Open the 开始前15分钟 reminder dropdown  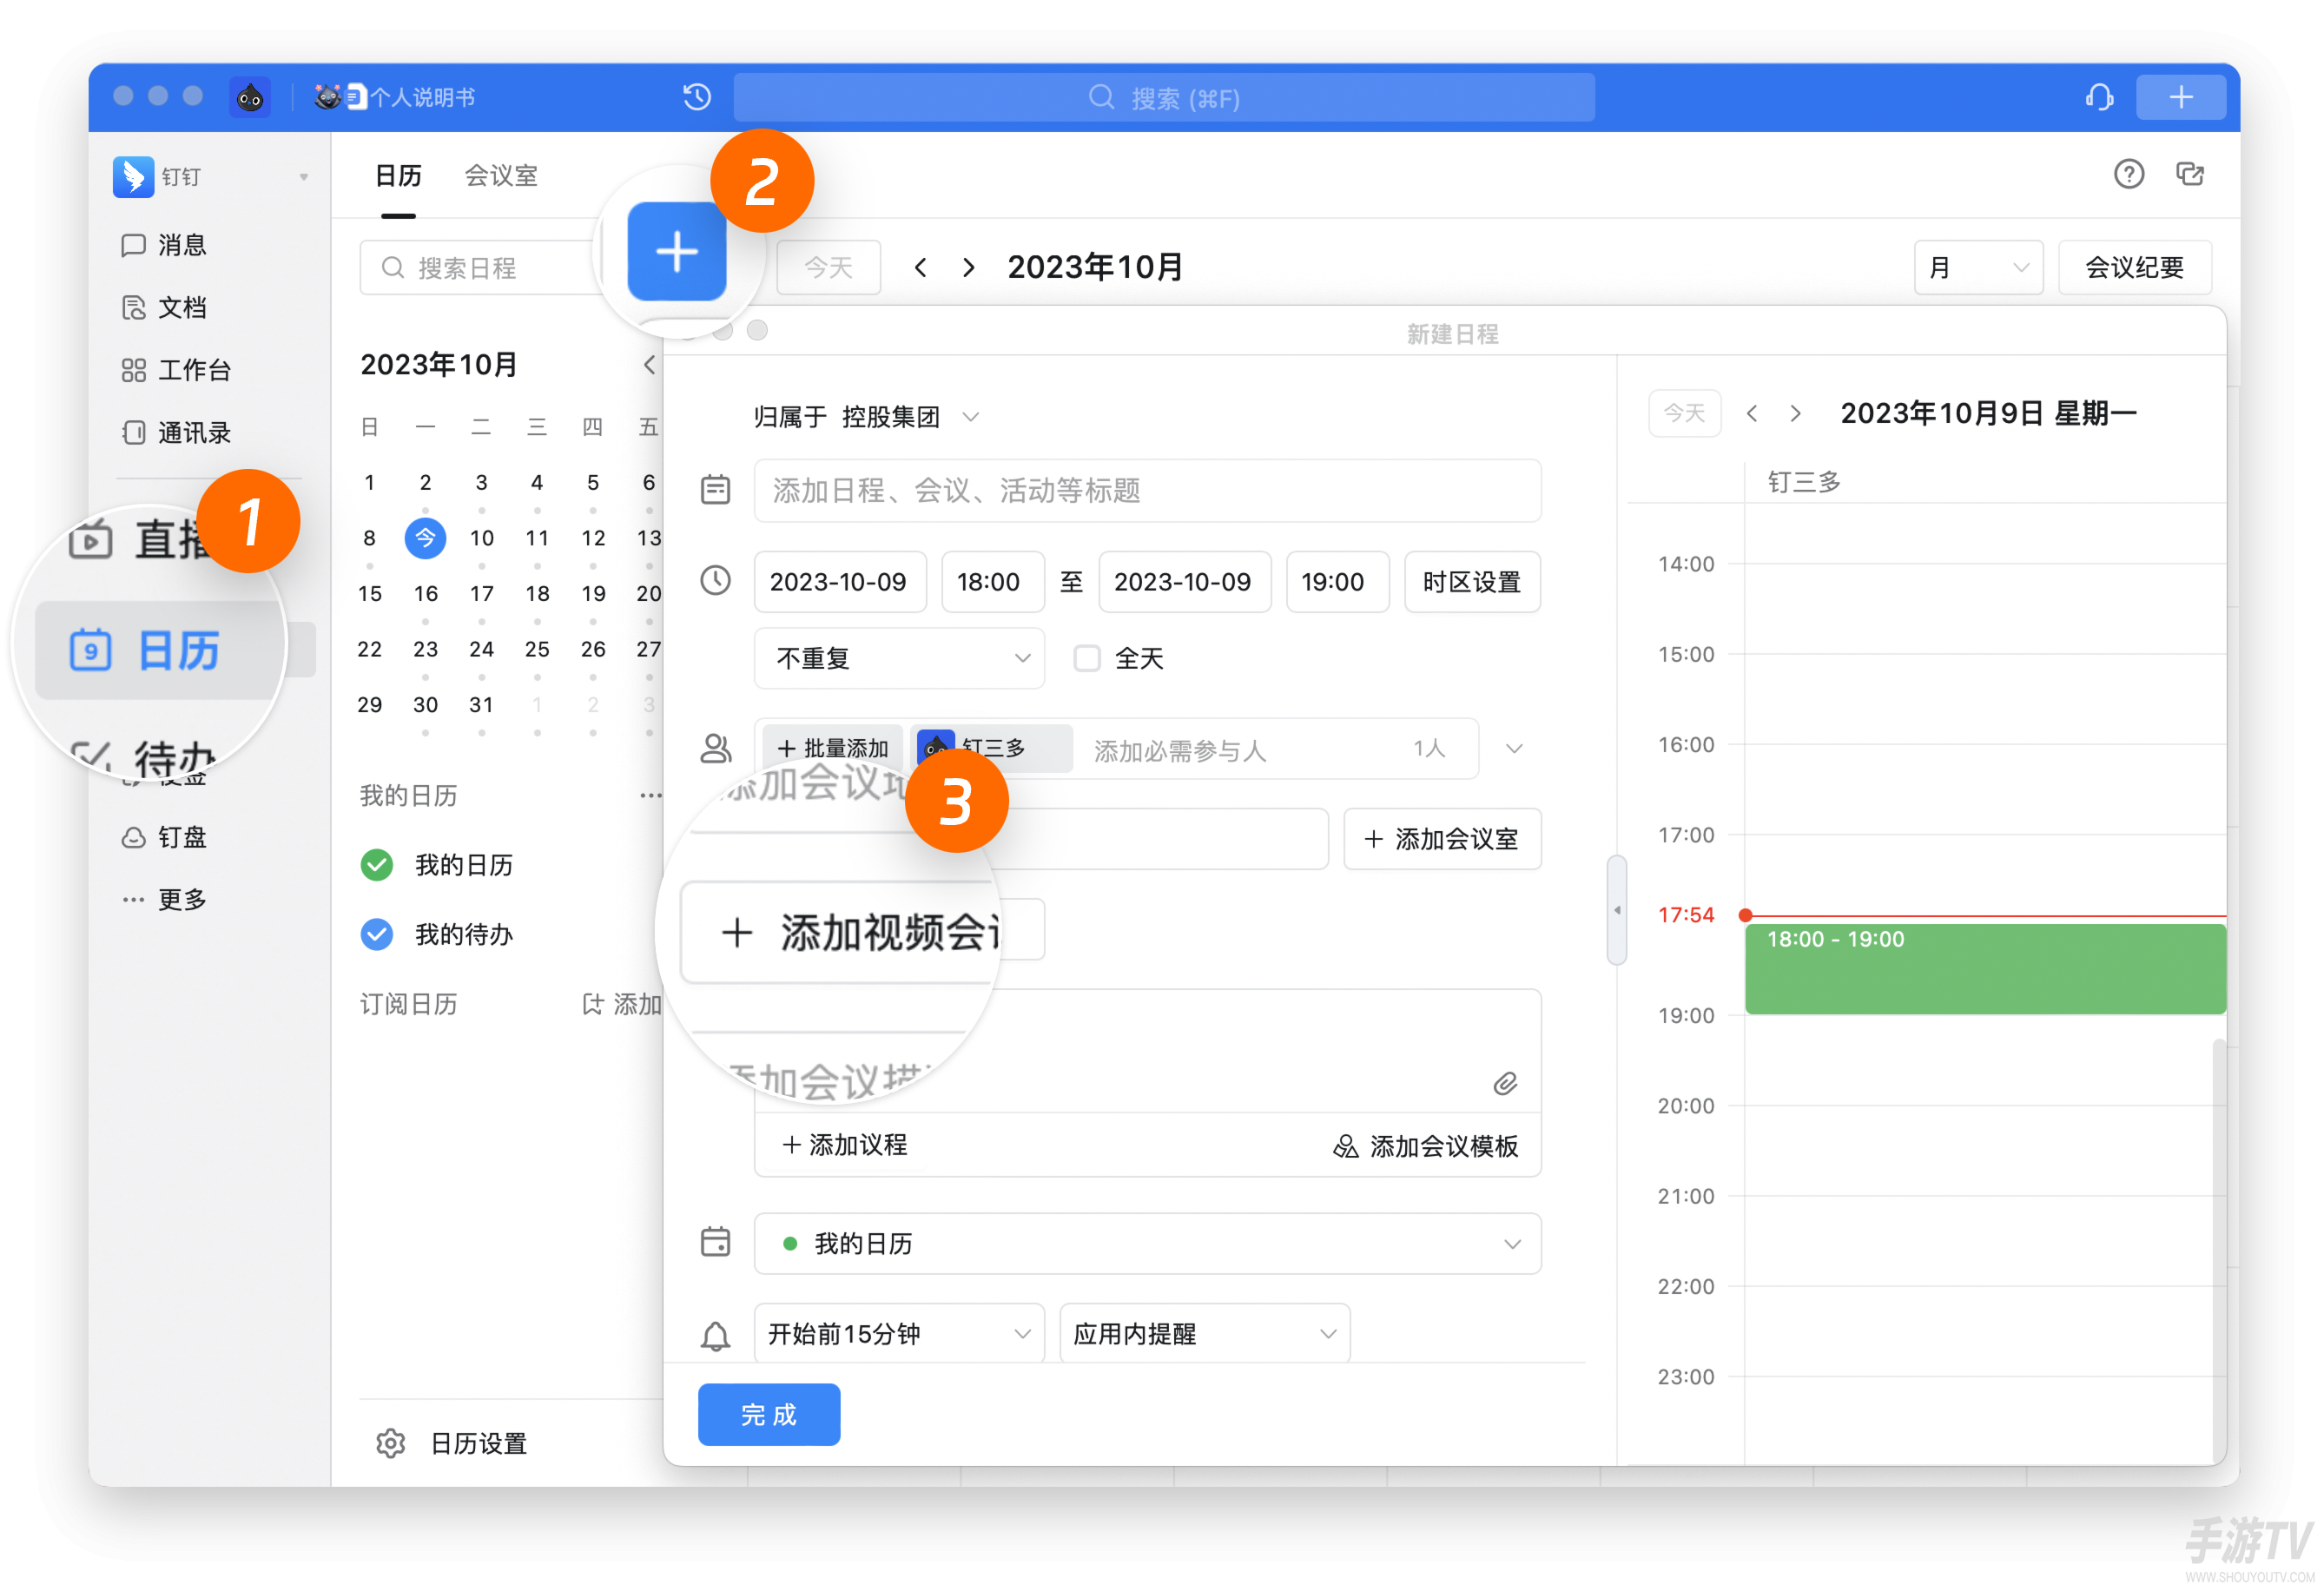click(x=899, y=1333)
